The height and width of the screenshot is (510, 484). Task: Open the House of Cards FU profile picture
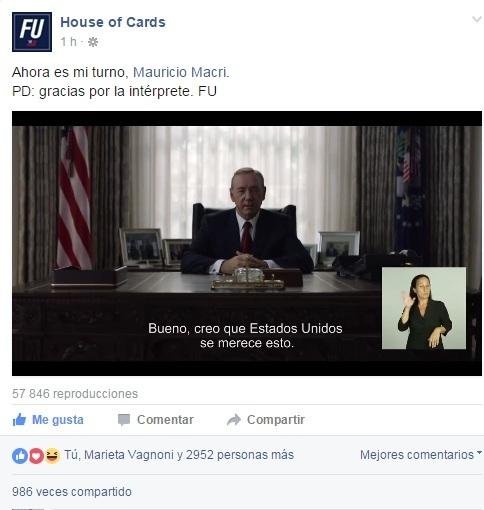pos(32,32)
